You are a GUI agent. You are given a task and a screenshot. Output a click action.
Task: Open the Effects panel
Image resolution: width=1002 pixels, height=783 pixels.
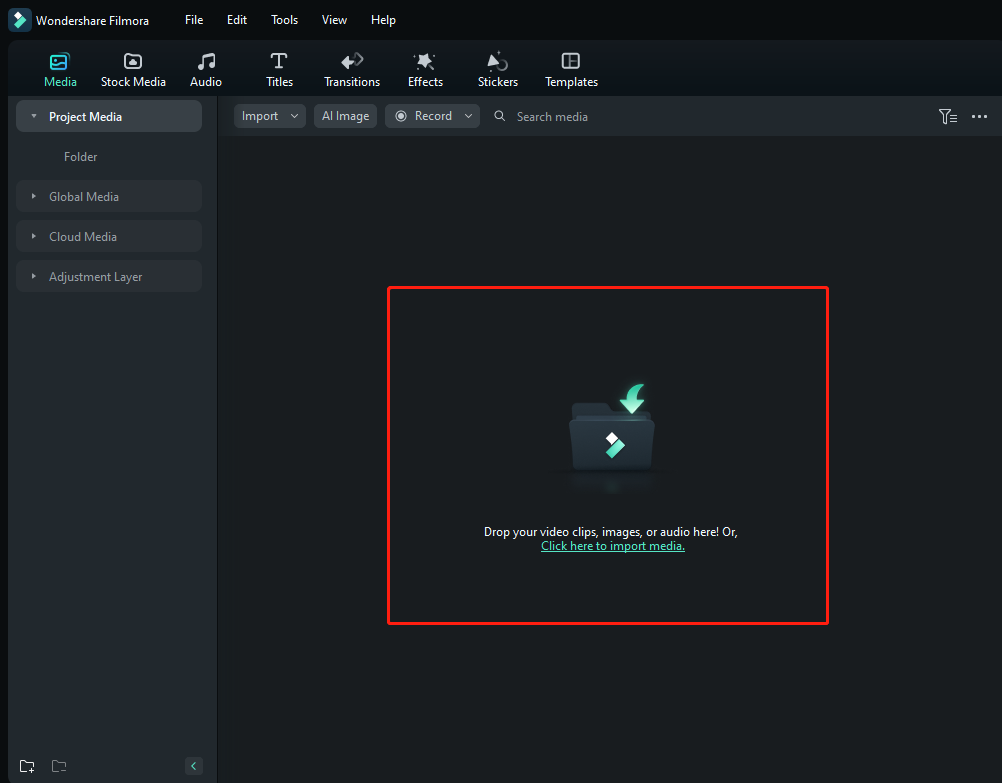(x=424, y=68)
